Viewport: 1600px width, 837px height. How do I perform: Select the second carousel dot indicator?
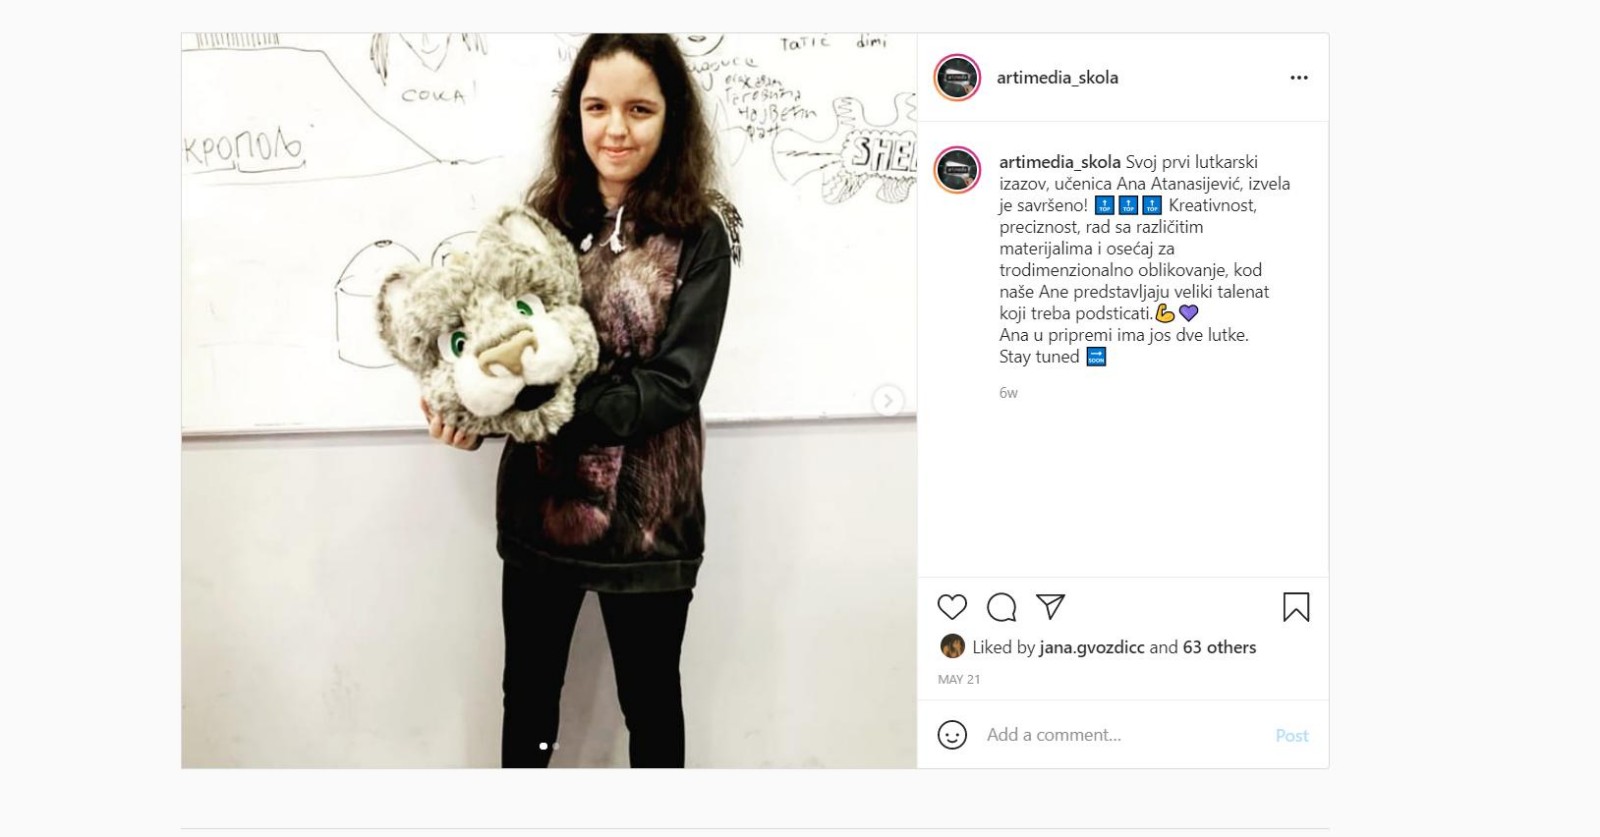click(556, 746)
